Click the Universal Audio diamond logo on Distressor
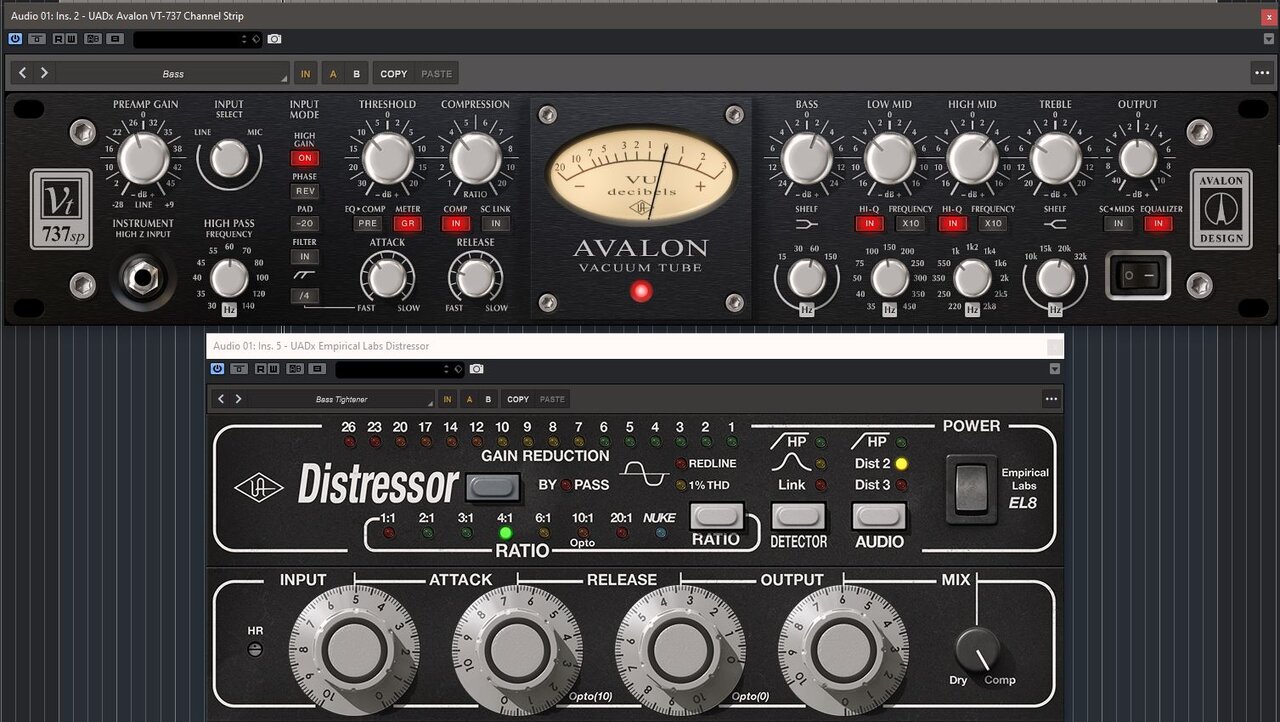 259,487
